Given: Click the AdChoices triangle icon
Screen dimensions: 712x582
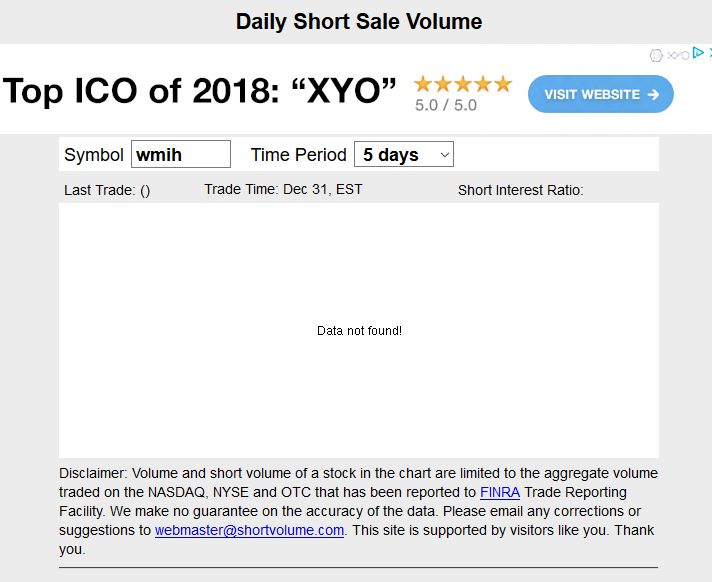Looking at the screenshot, I should (x=698, y=53).
